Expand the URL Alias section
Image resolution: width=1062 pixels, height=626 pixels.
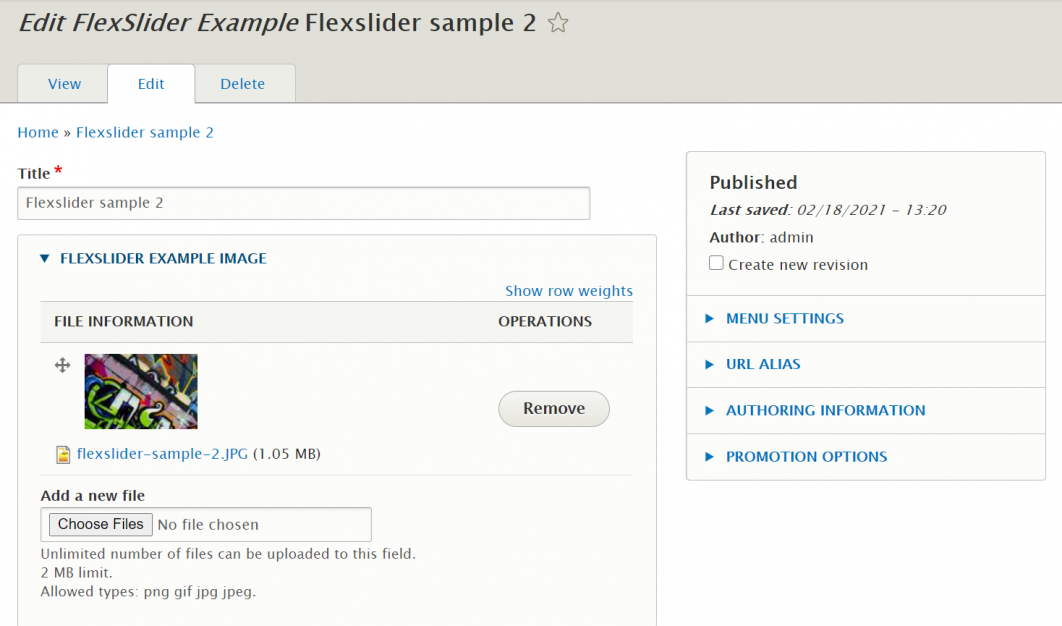coord(762,364)
